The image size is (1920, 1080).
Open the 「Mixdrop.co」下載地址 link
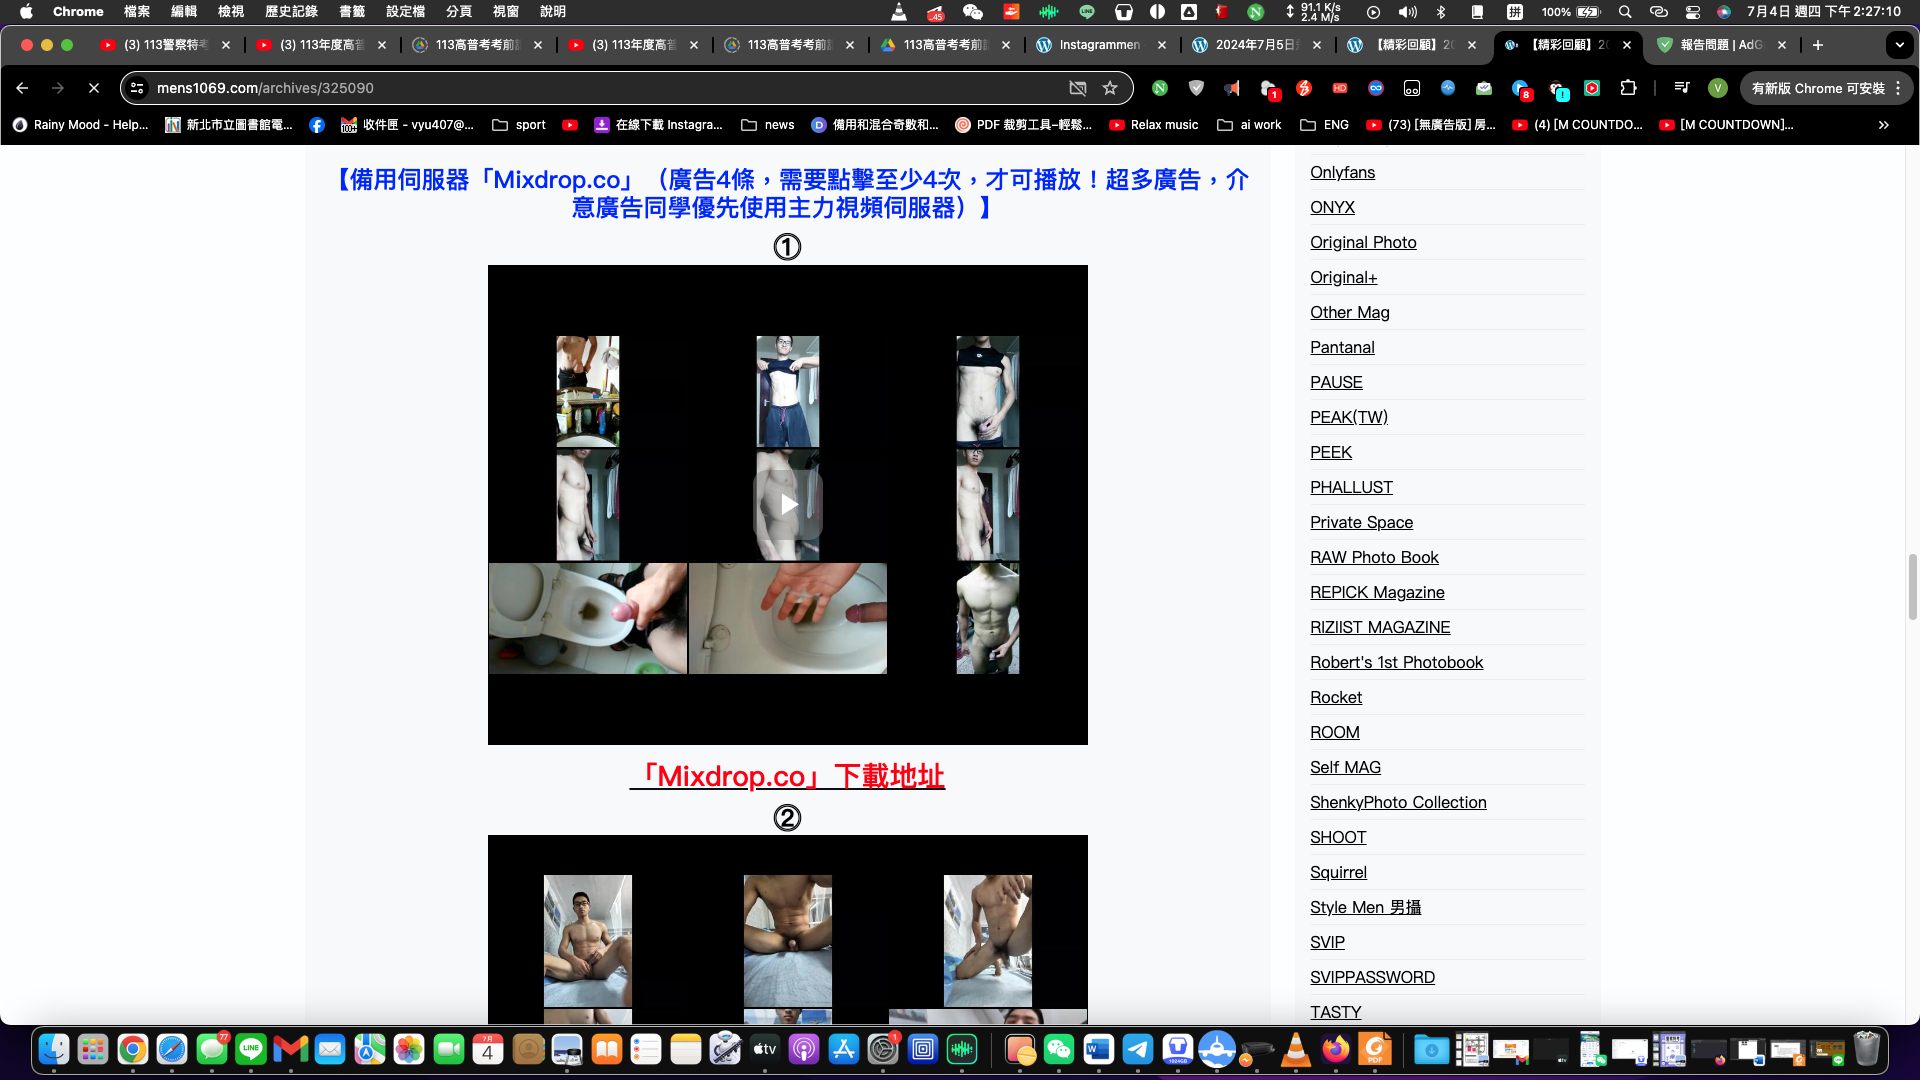tap(788, 776)
